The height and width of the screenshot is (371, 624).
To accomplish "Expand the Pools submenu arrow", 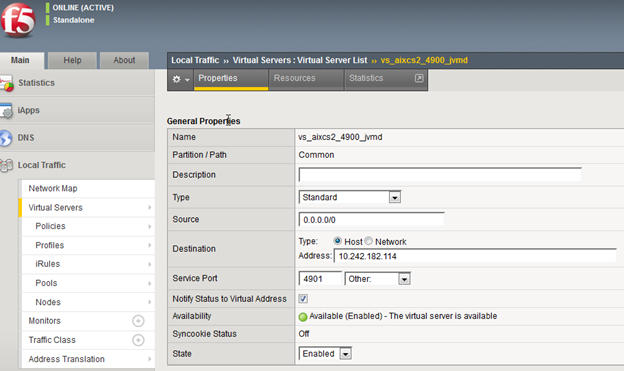I will point(150,283).
